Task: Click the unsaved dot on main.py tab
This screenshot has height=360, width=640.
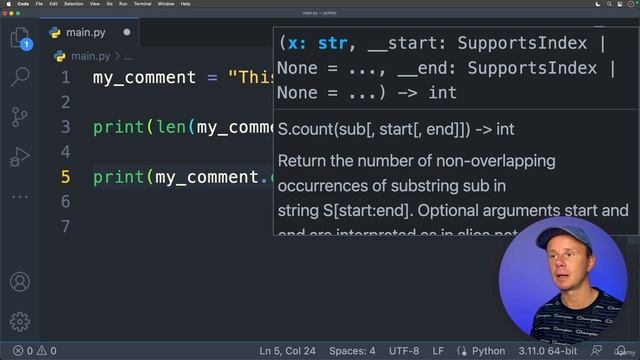Action: tap(127, 32)
